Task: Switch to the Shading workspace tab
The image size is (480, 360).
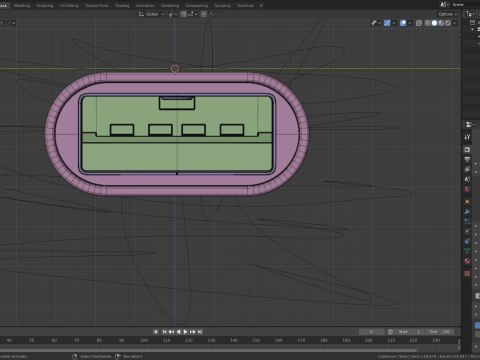Action: [122, 5]
